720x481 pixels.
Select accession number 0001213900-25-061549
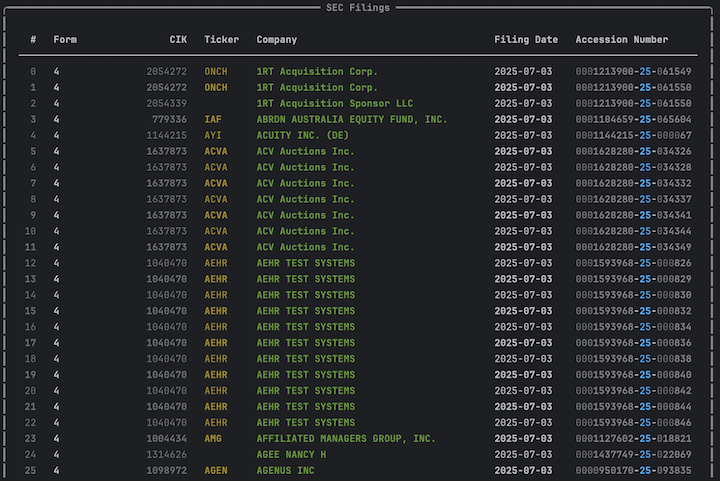tap(633, 72)
